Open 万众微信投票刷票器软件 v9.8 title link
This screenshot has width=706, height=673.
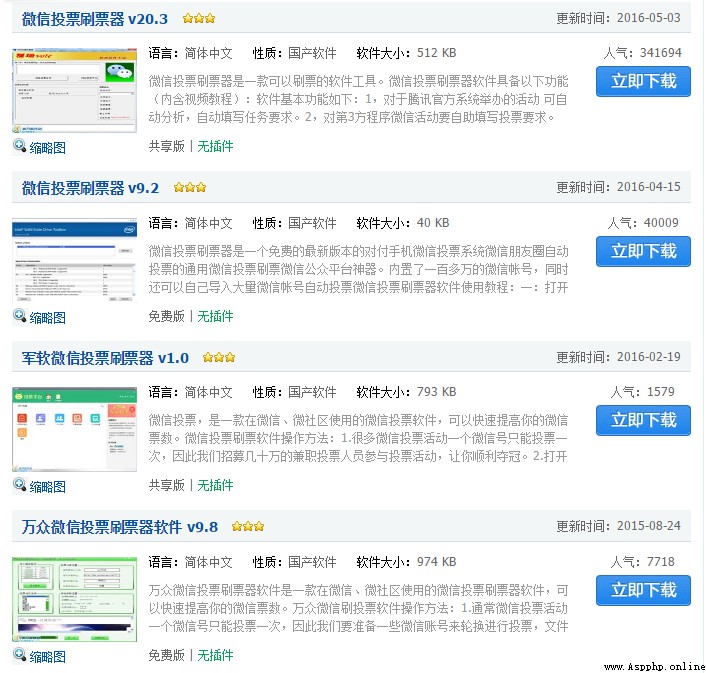[120, 527]
